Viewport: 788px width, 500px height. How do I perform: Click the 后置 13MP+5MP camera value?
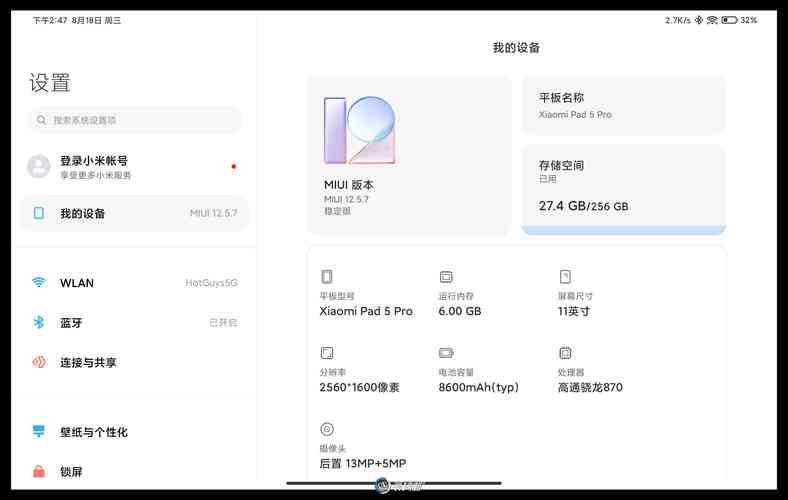tap(363, 463)
